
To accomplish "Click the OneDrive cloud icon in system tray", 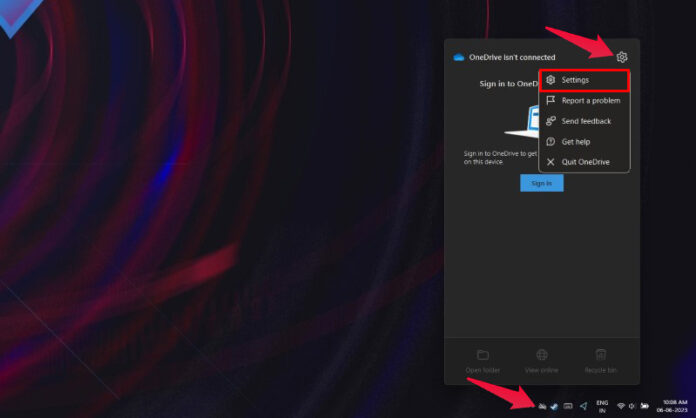I will click(541, 407).
